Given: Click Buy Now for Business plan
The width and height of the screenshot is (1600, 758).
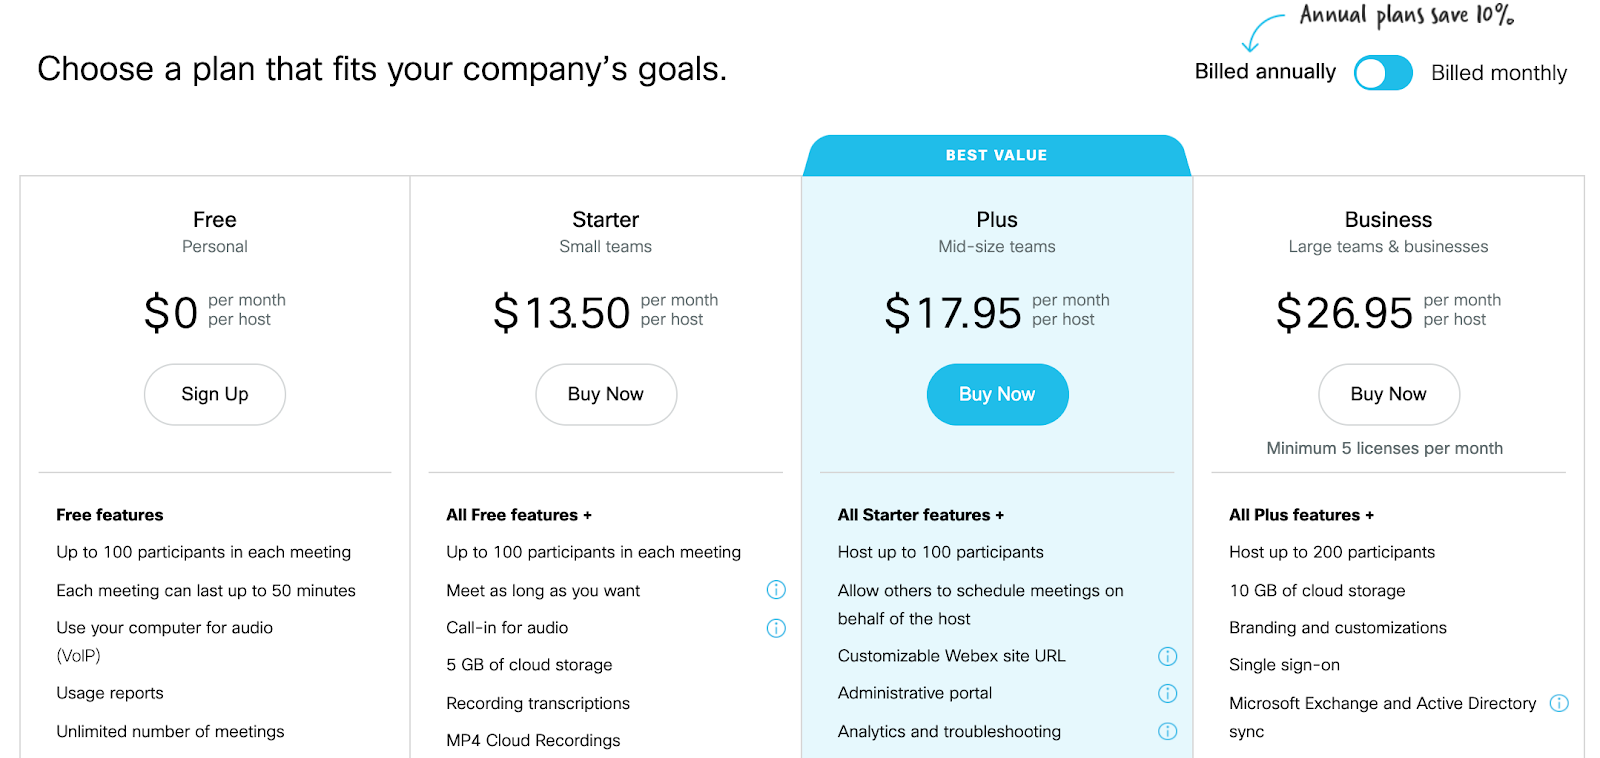Looking at the screenshot, I should 1388,394.
